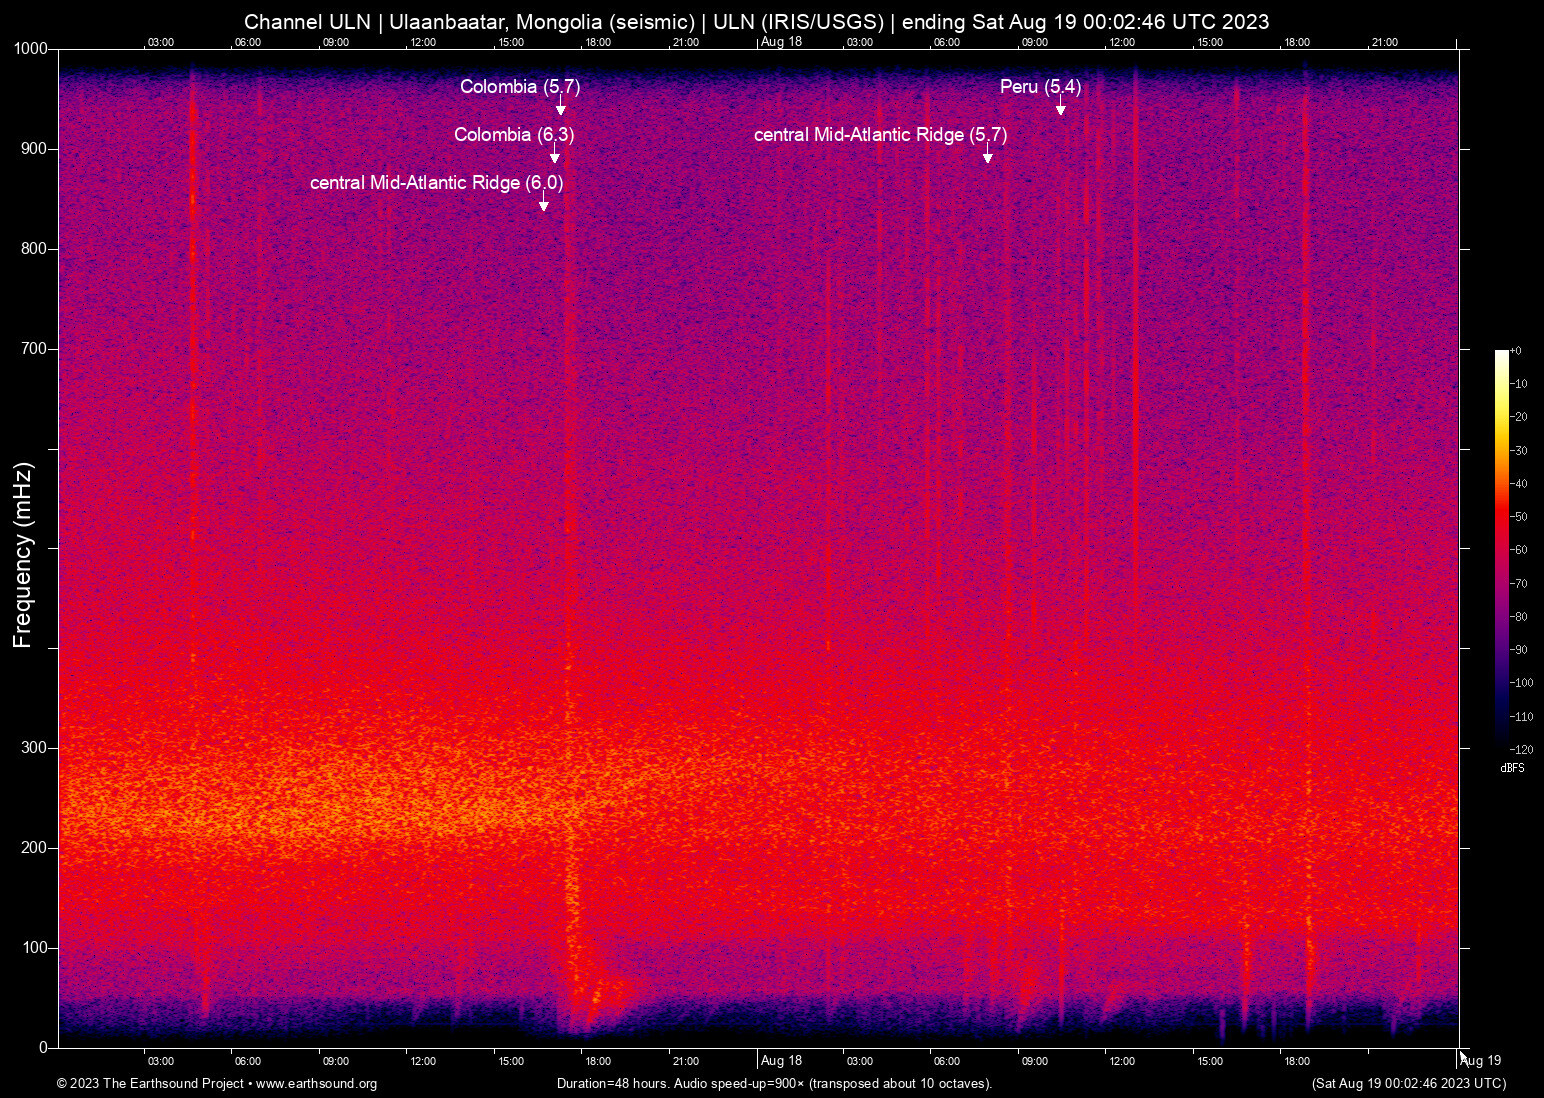The width and height of the screenshot is (1544, 1098).
Task: Select the 300 mHz frequency axis label
Action: (x=34, y=748)
